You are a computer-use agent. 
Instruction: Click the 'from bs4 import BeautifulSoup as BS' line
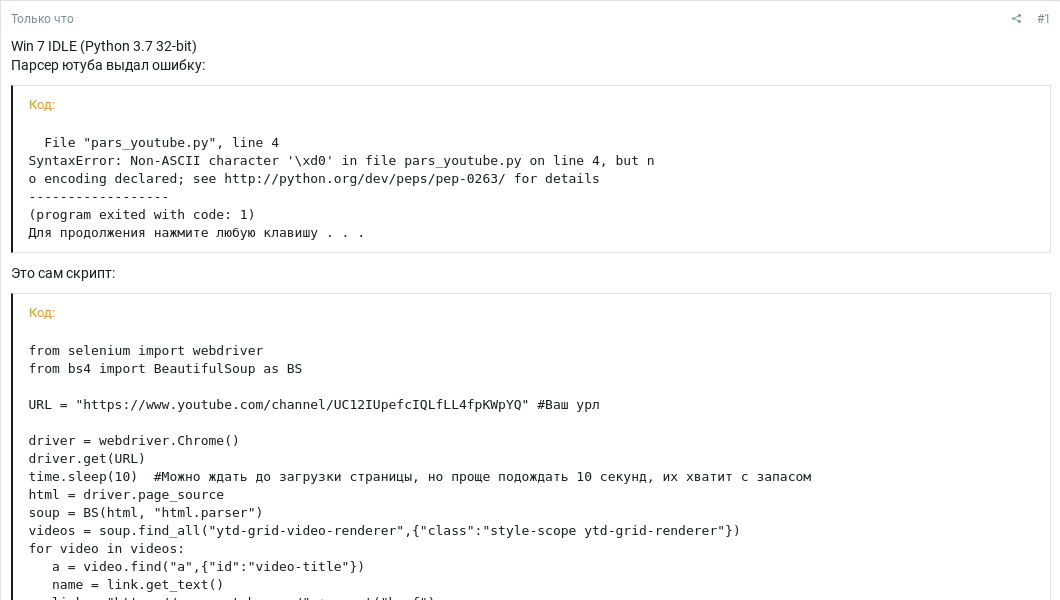tap(165, 369)
